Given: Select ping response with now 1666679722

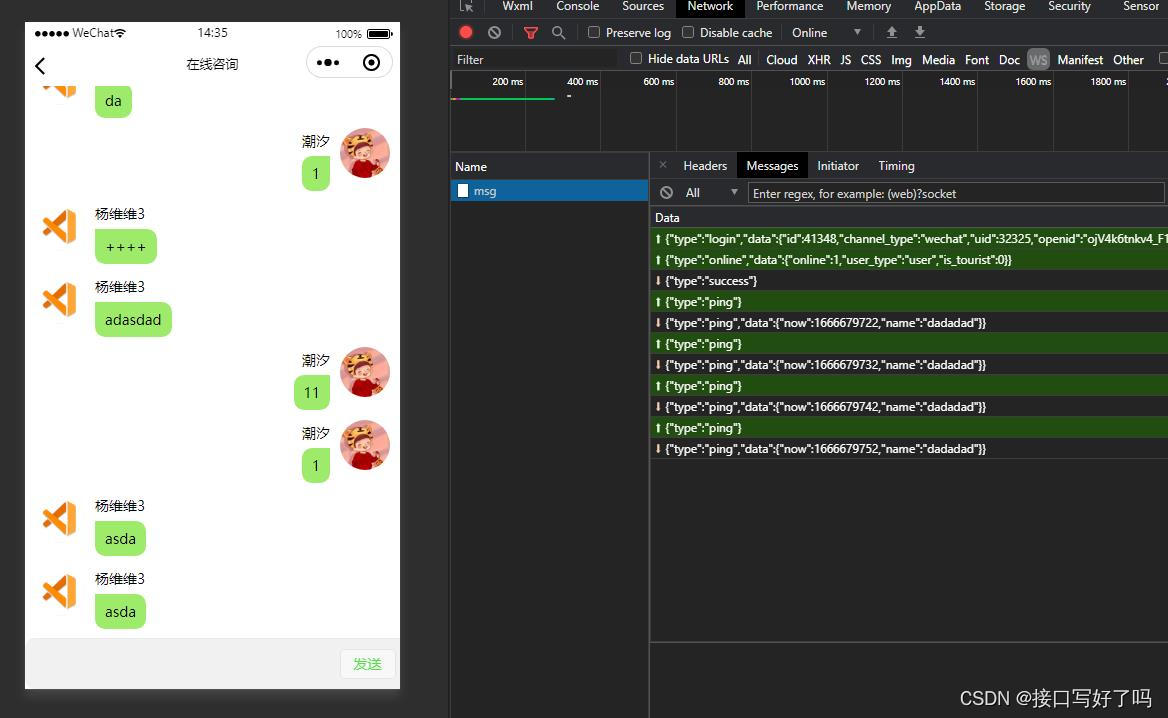Looking at the screenshot, I should (909, 323).
